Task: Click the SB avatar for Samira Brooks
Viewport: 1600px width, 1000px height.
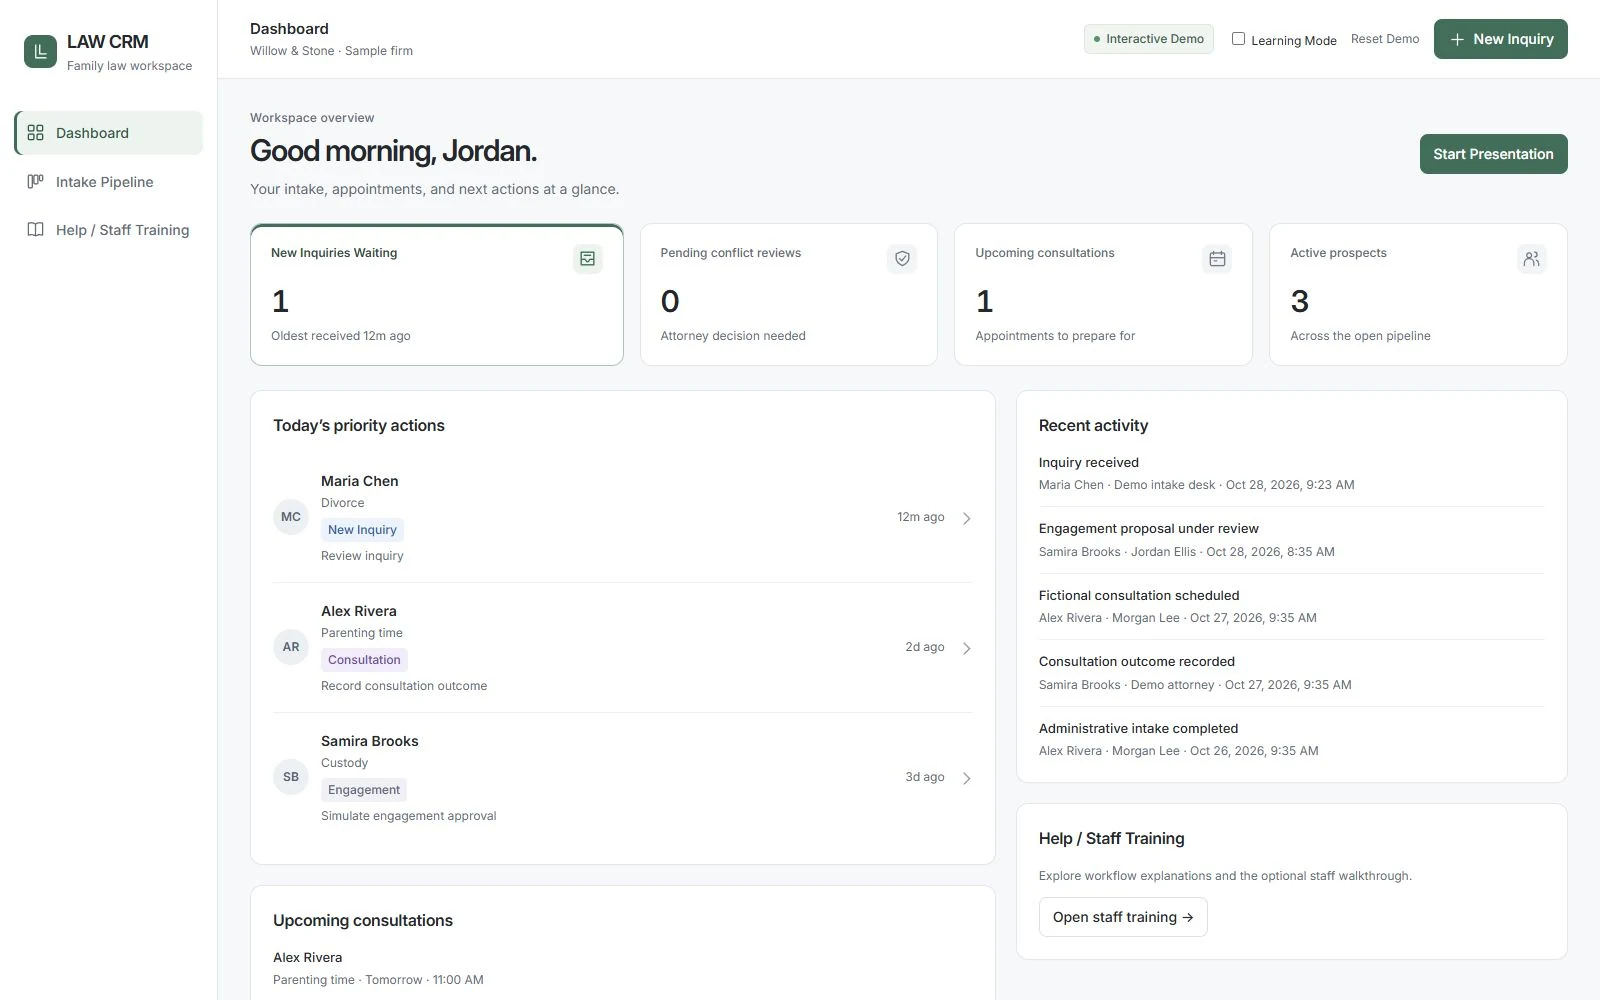Action: (291, 777)
